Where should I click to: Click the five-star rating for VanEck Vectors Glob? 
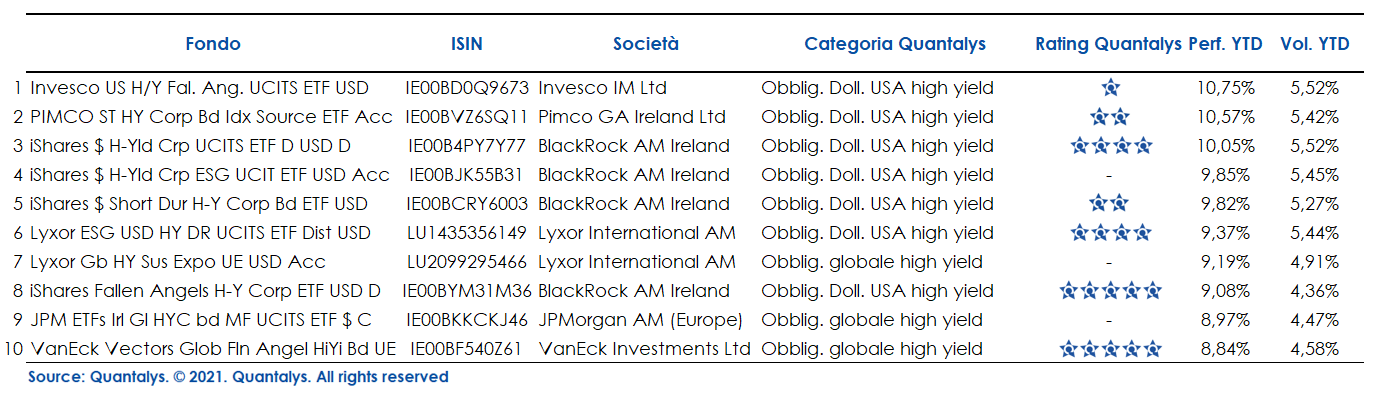(x=1110, y=350)
